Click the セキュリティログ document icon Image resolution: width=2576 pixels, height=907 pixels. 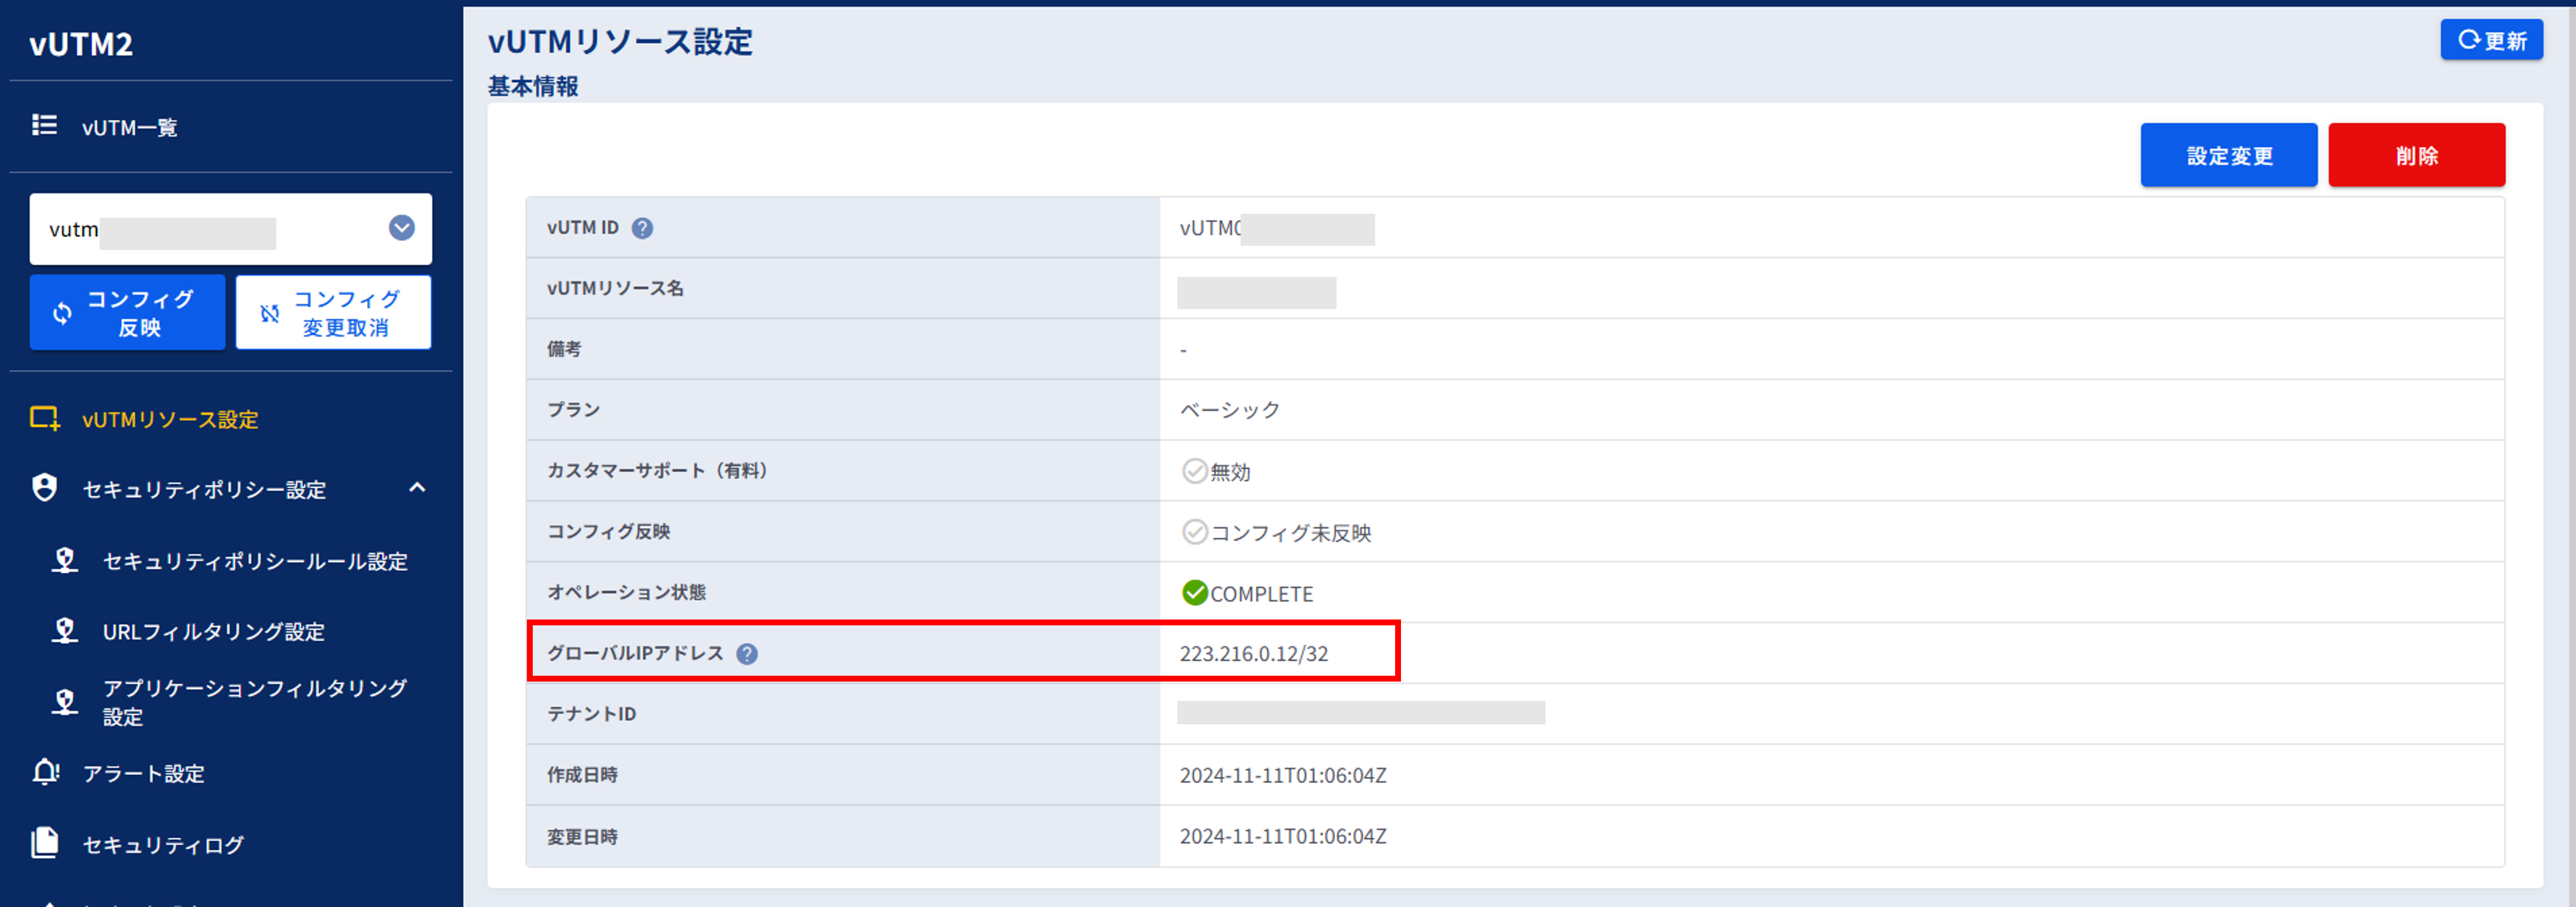(x=44, y=843)
